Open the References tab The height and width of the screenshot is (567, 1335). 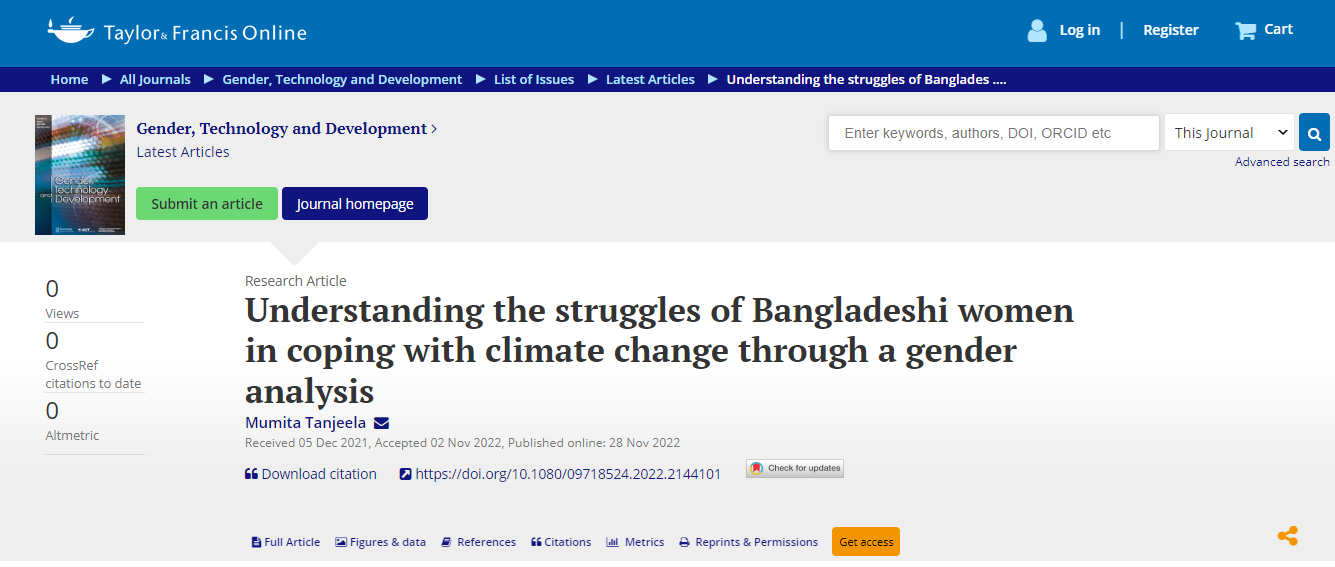479,542
